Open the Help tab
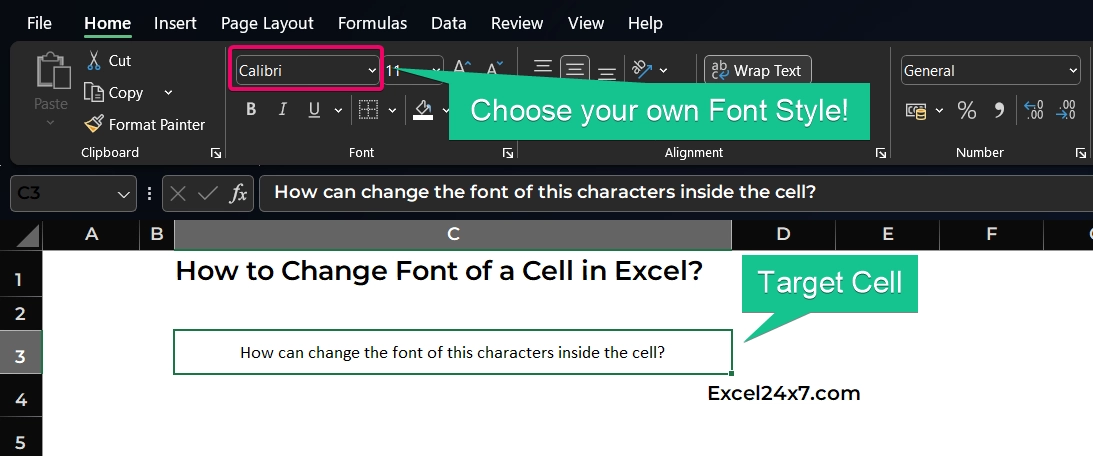Viewport: 1093px width, 456px height. (x=645, y=23)
